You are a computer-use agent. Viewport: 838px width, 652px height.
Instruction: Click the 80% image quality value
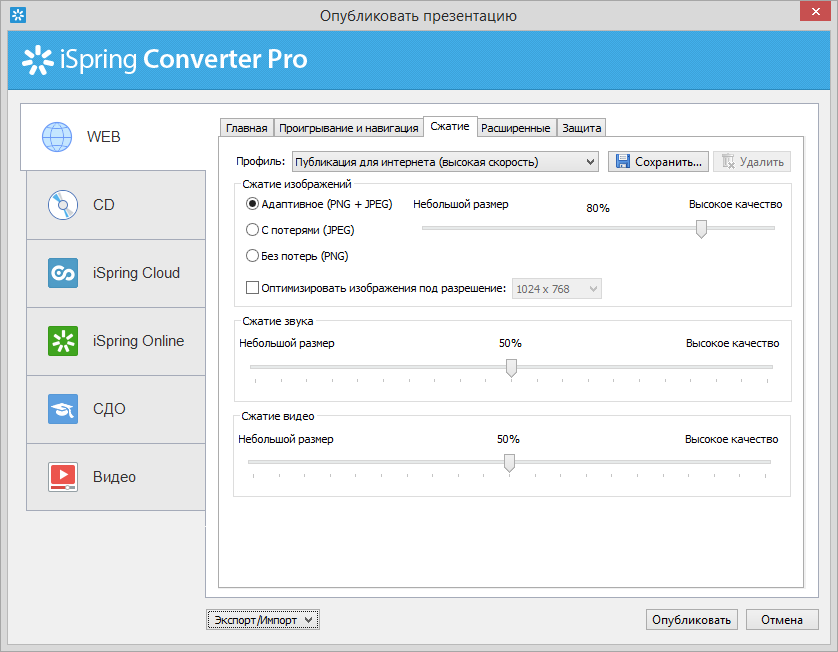click(x=598, y=208)
